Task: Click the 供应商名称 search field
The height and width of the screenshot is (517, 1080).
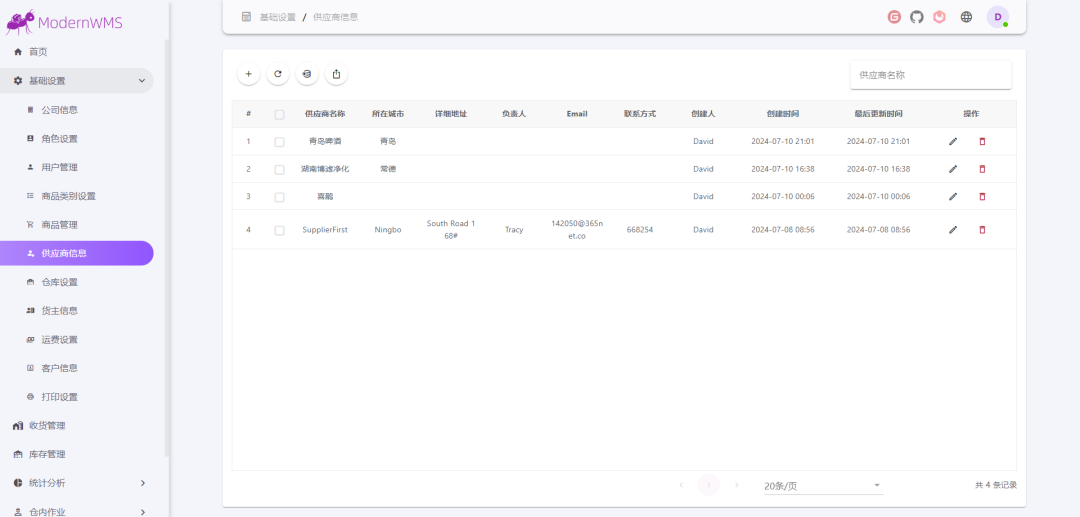Action: [930, 75]
